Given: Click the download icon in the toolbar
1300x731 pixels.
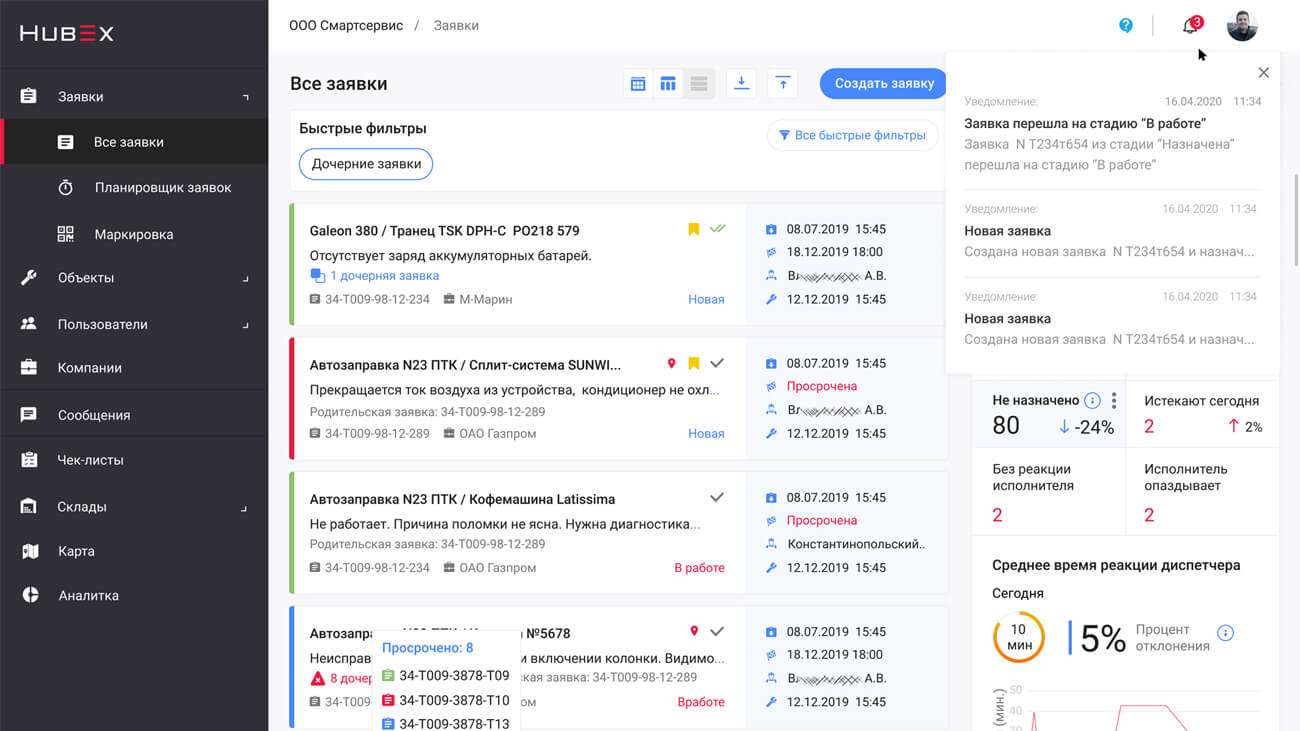Looking at the screenshot, I should click(741, 84).
